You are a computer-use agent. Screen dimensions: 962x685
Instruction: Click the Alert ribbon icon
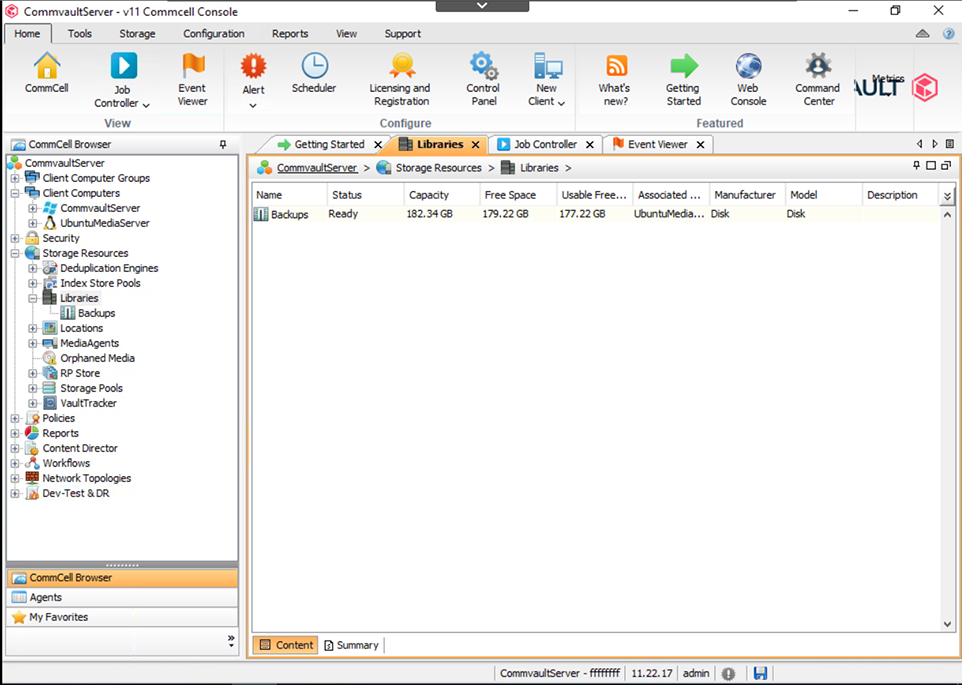click(x=253, y=66)
